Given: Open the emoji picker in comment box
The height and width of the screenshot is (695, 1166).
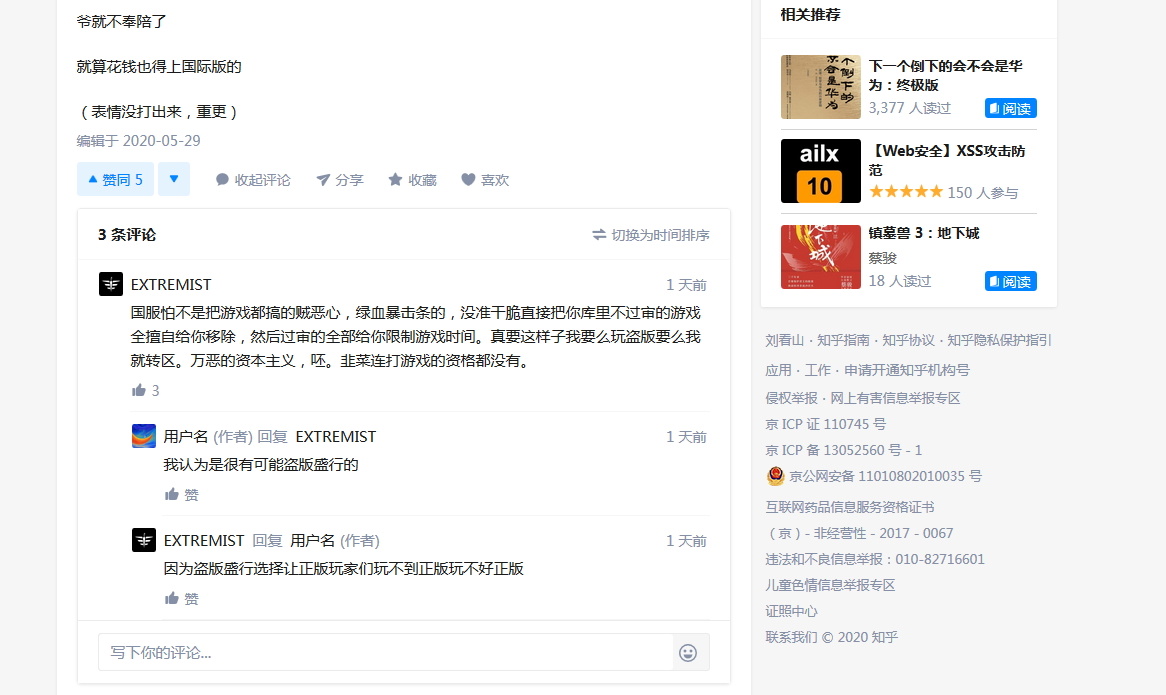Looking at the screenshot, I should (x=689, y=653).
